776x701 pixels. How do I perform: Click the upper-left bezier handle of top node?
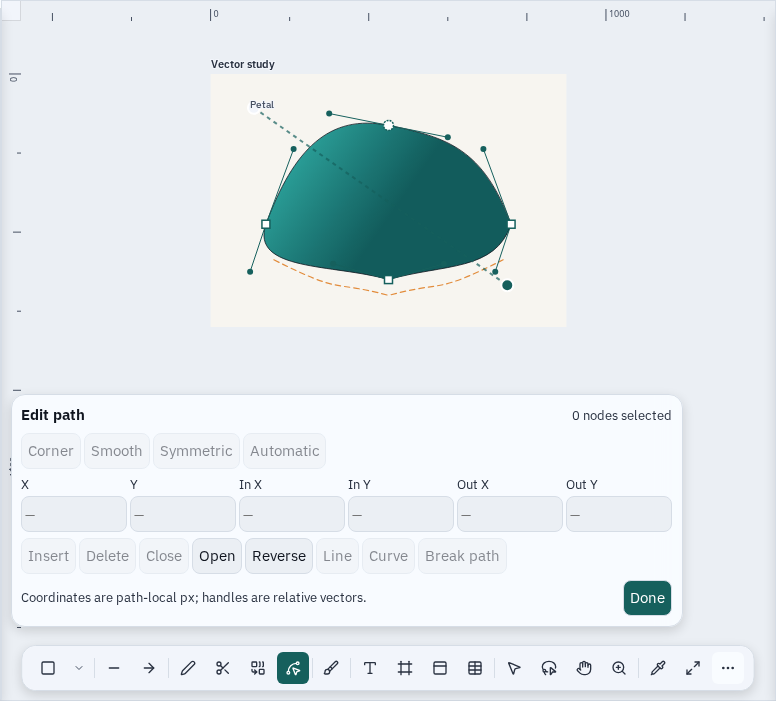click(x=329, y=113)
